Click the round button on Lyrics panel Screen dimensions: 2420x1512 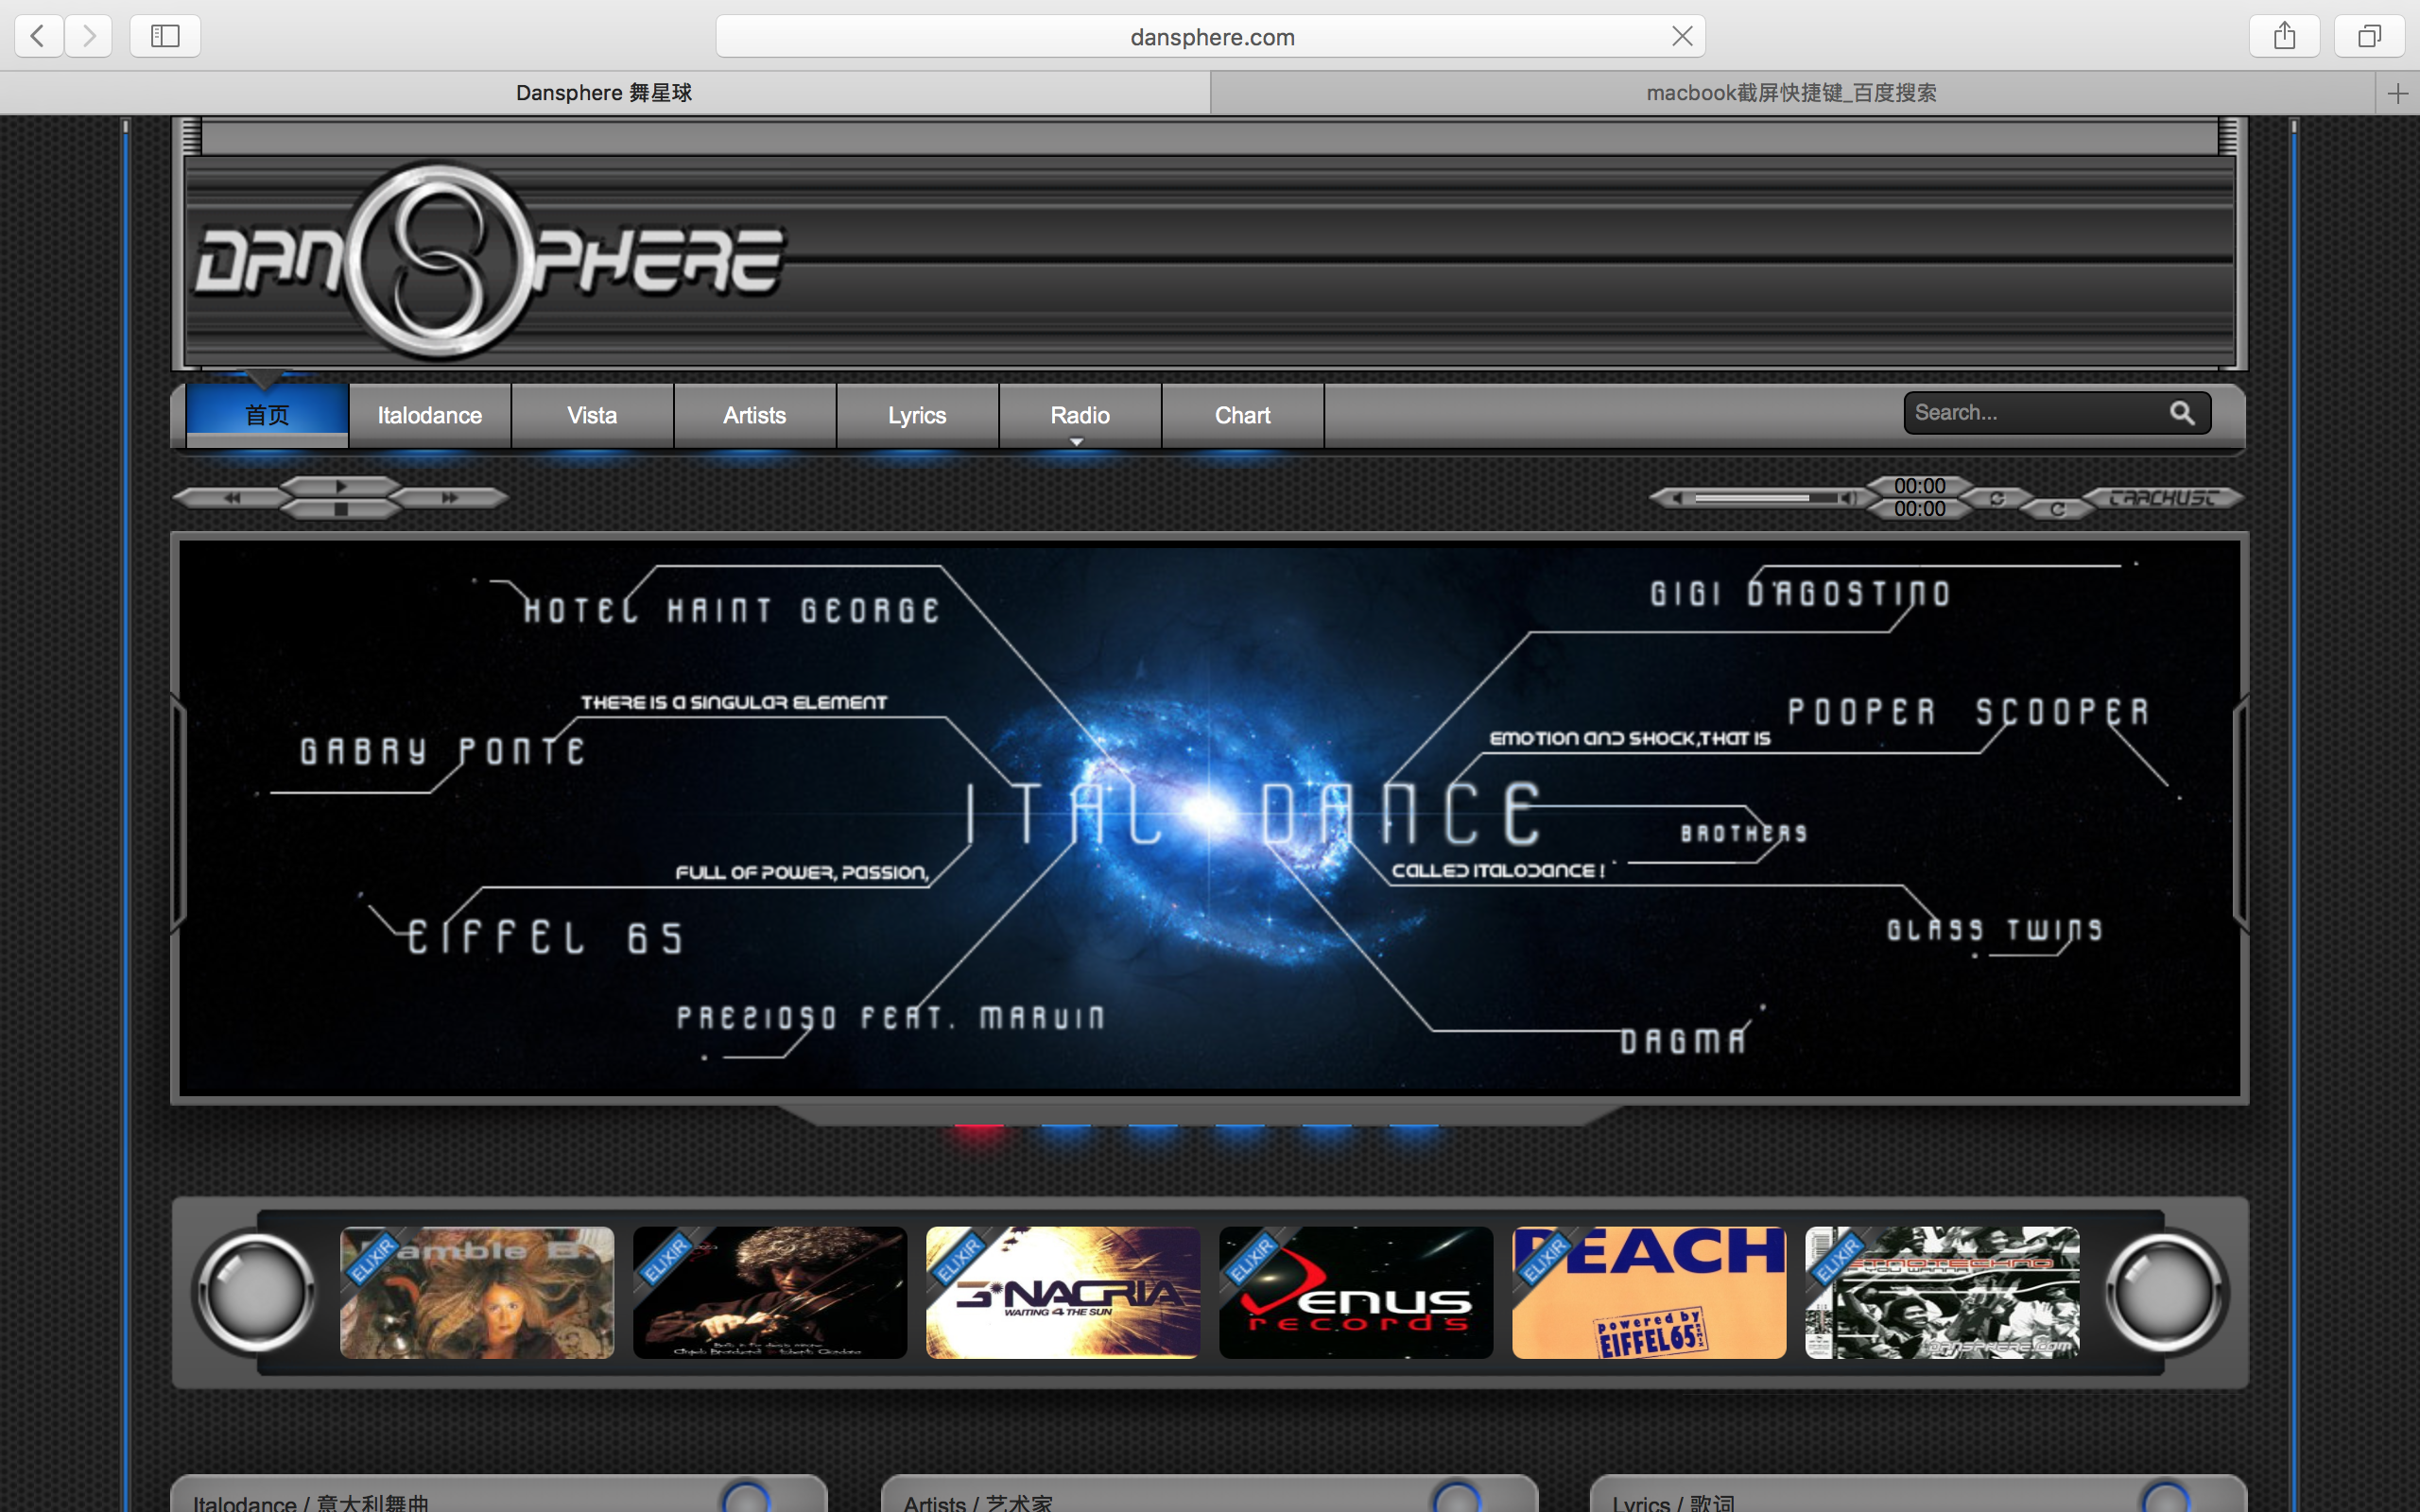click(2166, 1497)
